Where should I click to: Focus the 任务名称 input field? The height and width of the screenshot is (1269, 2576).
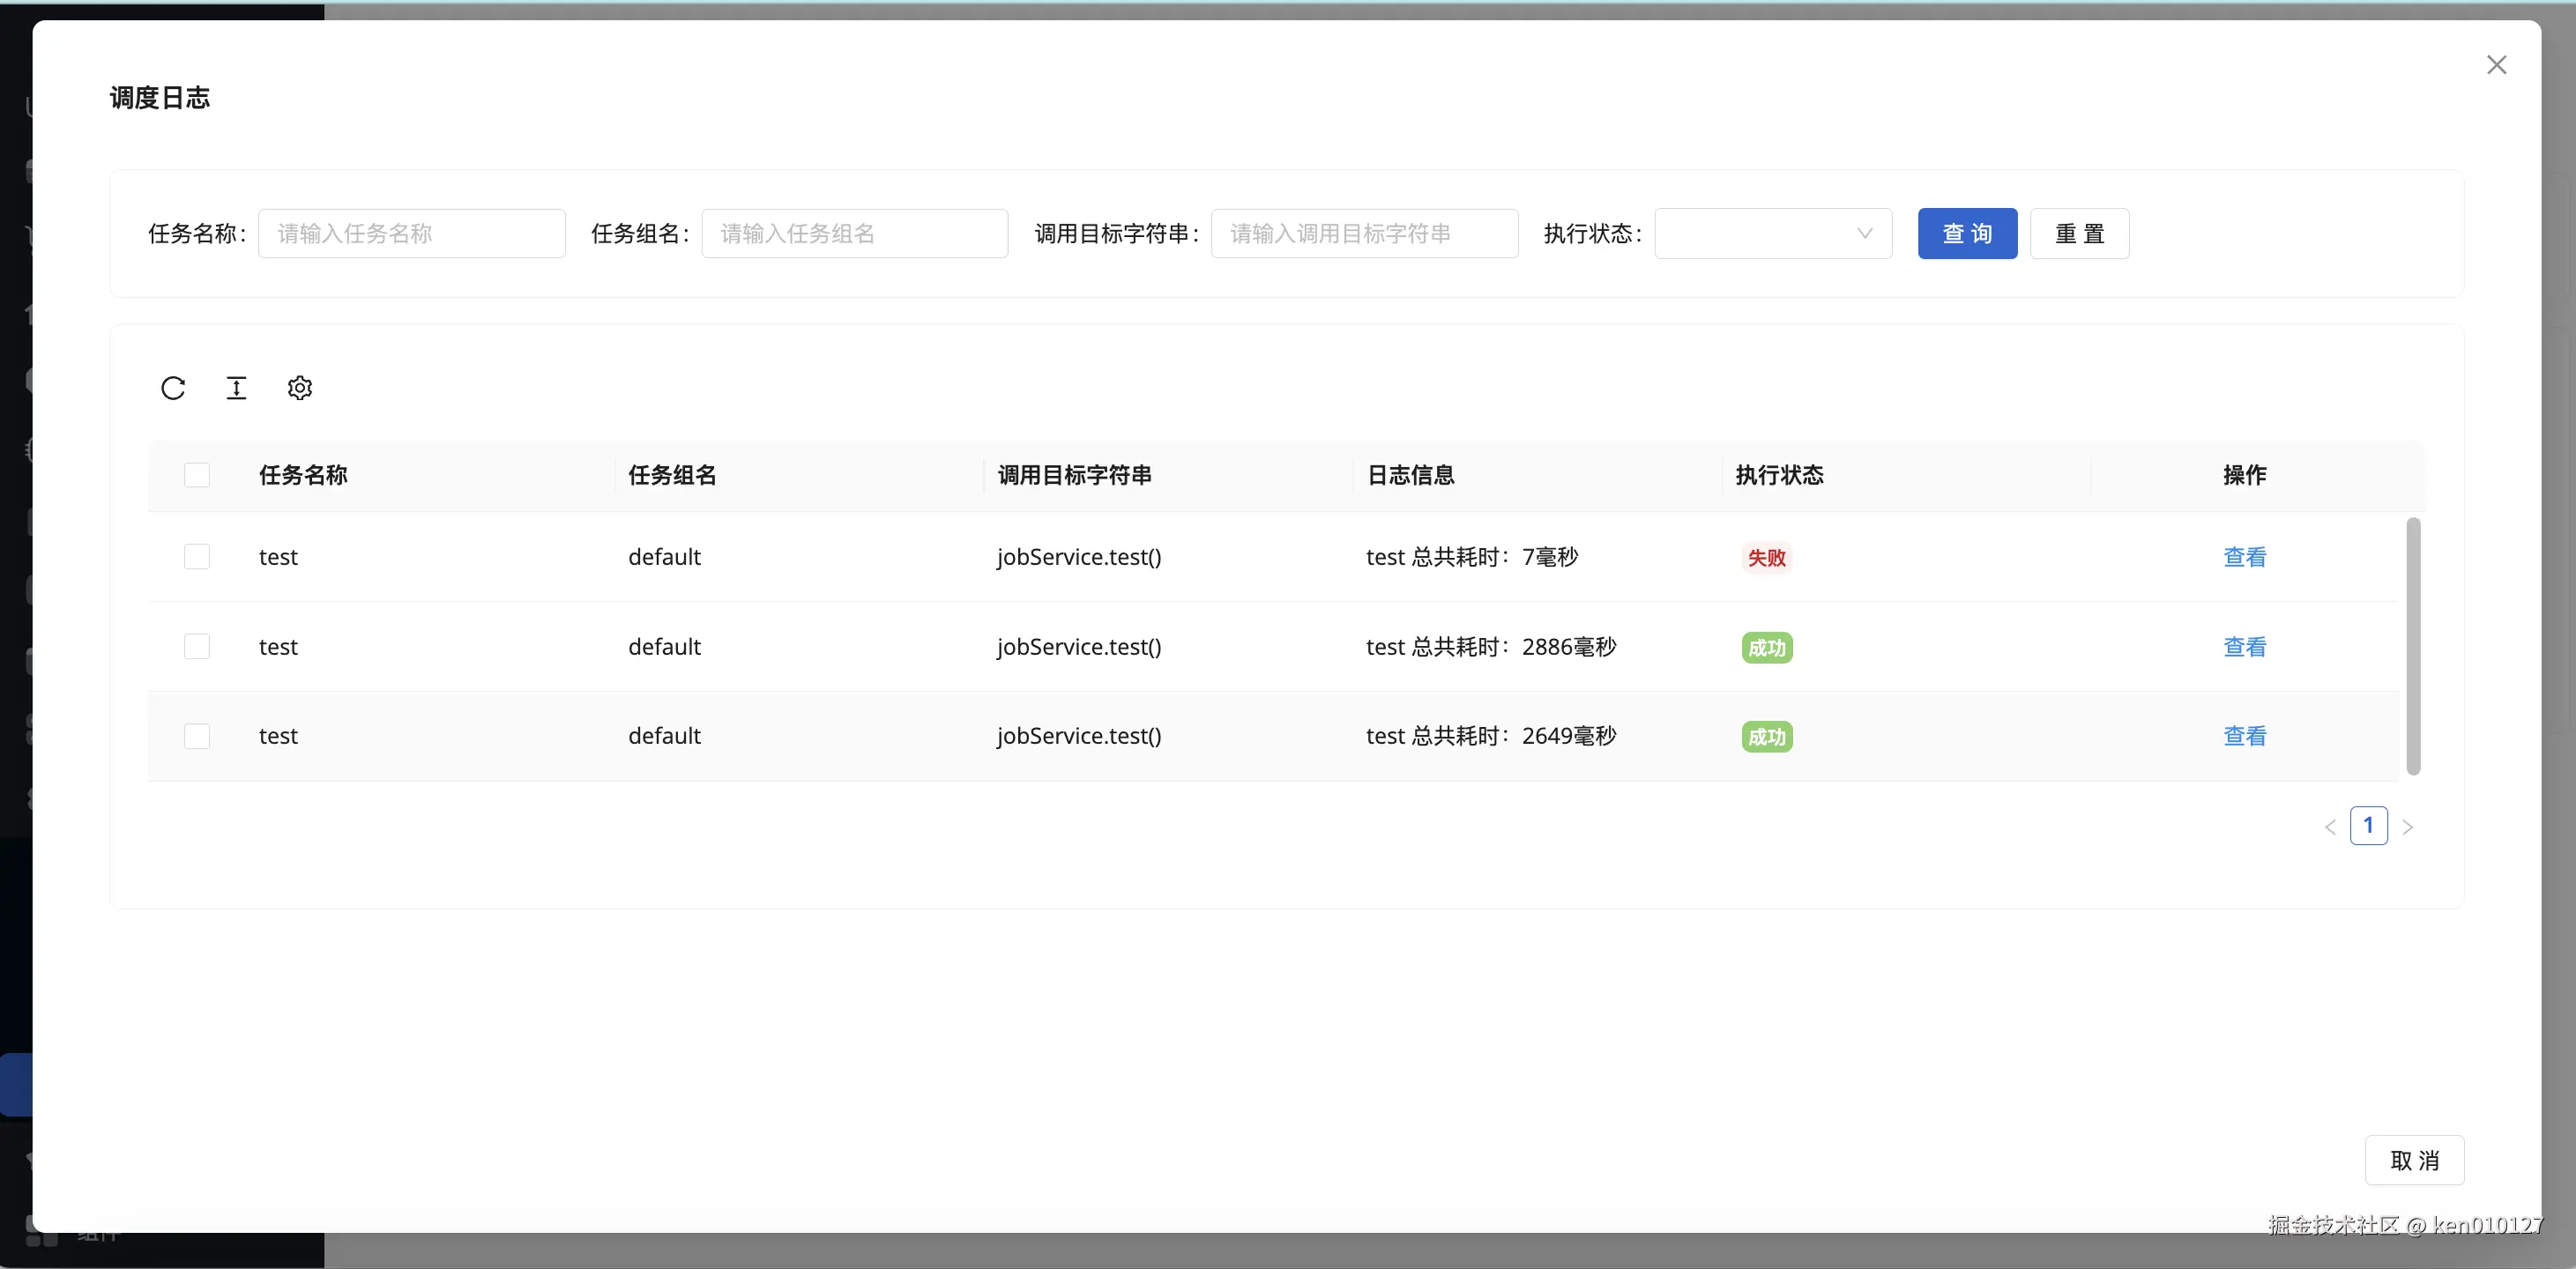click(411, 234)
